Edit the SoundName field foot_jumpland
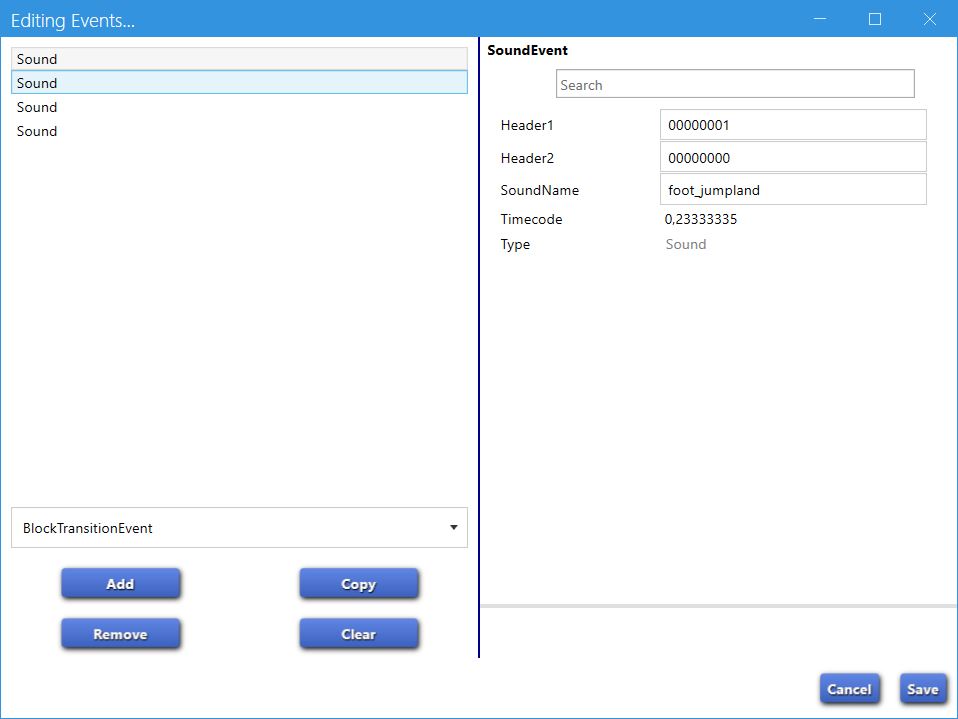The image size is (958, 719). (x=793, y=190)
